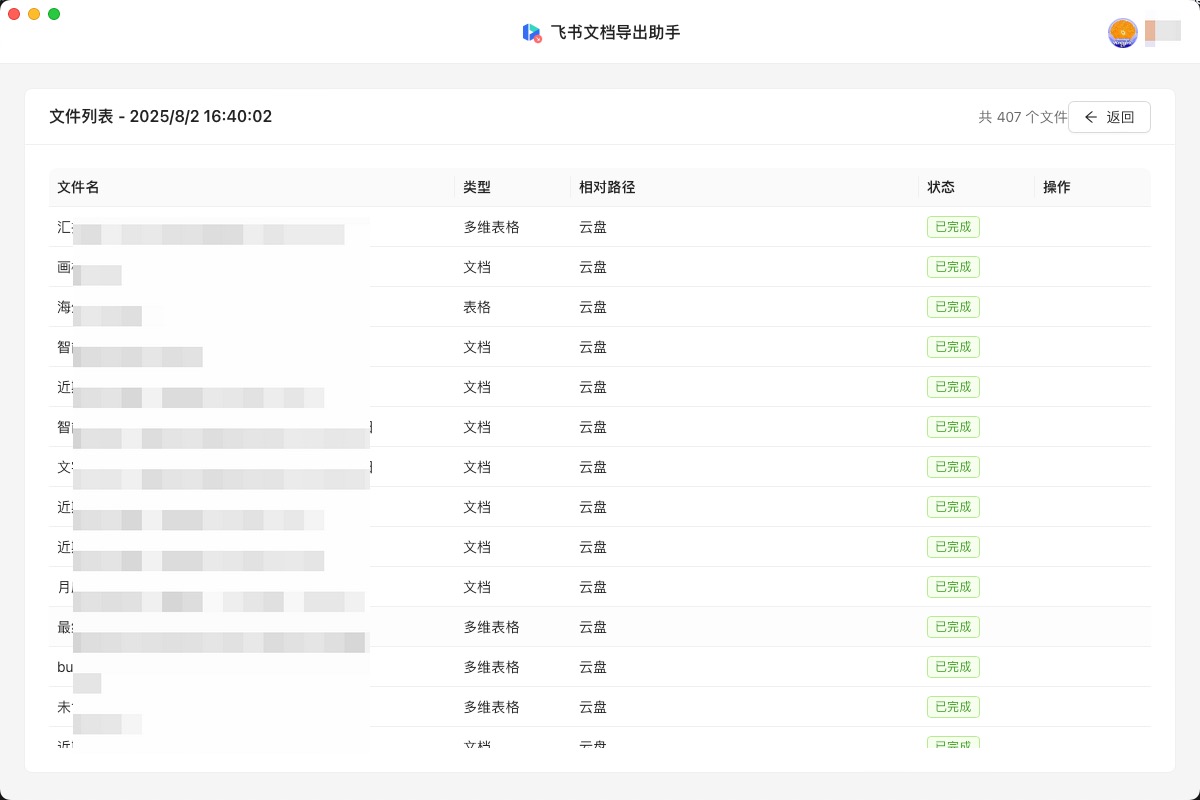The image size is (1200, 800).
Task: Click the 已完成 badge on the bu 多维表格 row
Action: [953, 667]
